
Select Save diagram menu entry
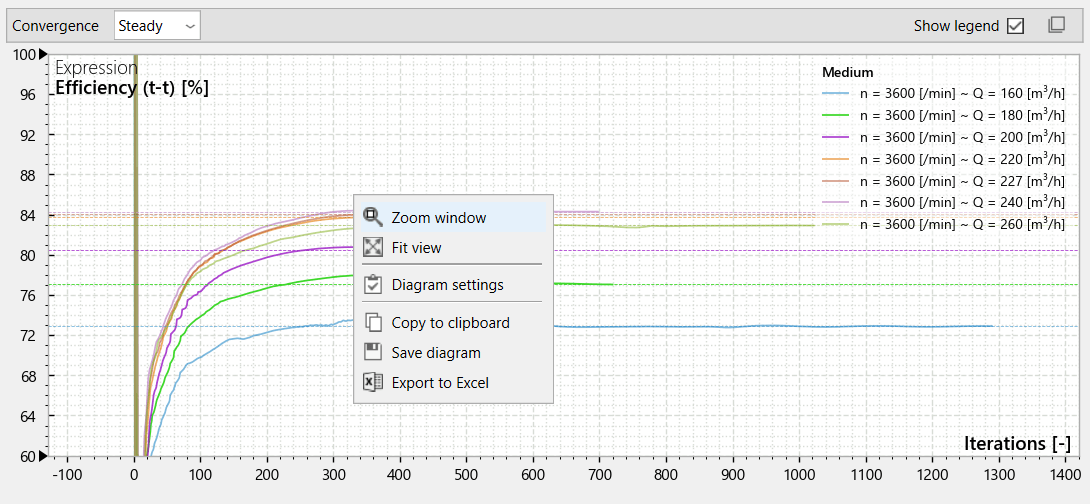[453, 352]
